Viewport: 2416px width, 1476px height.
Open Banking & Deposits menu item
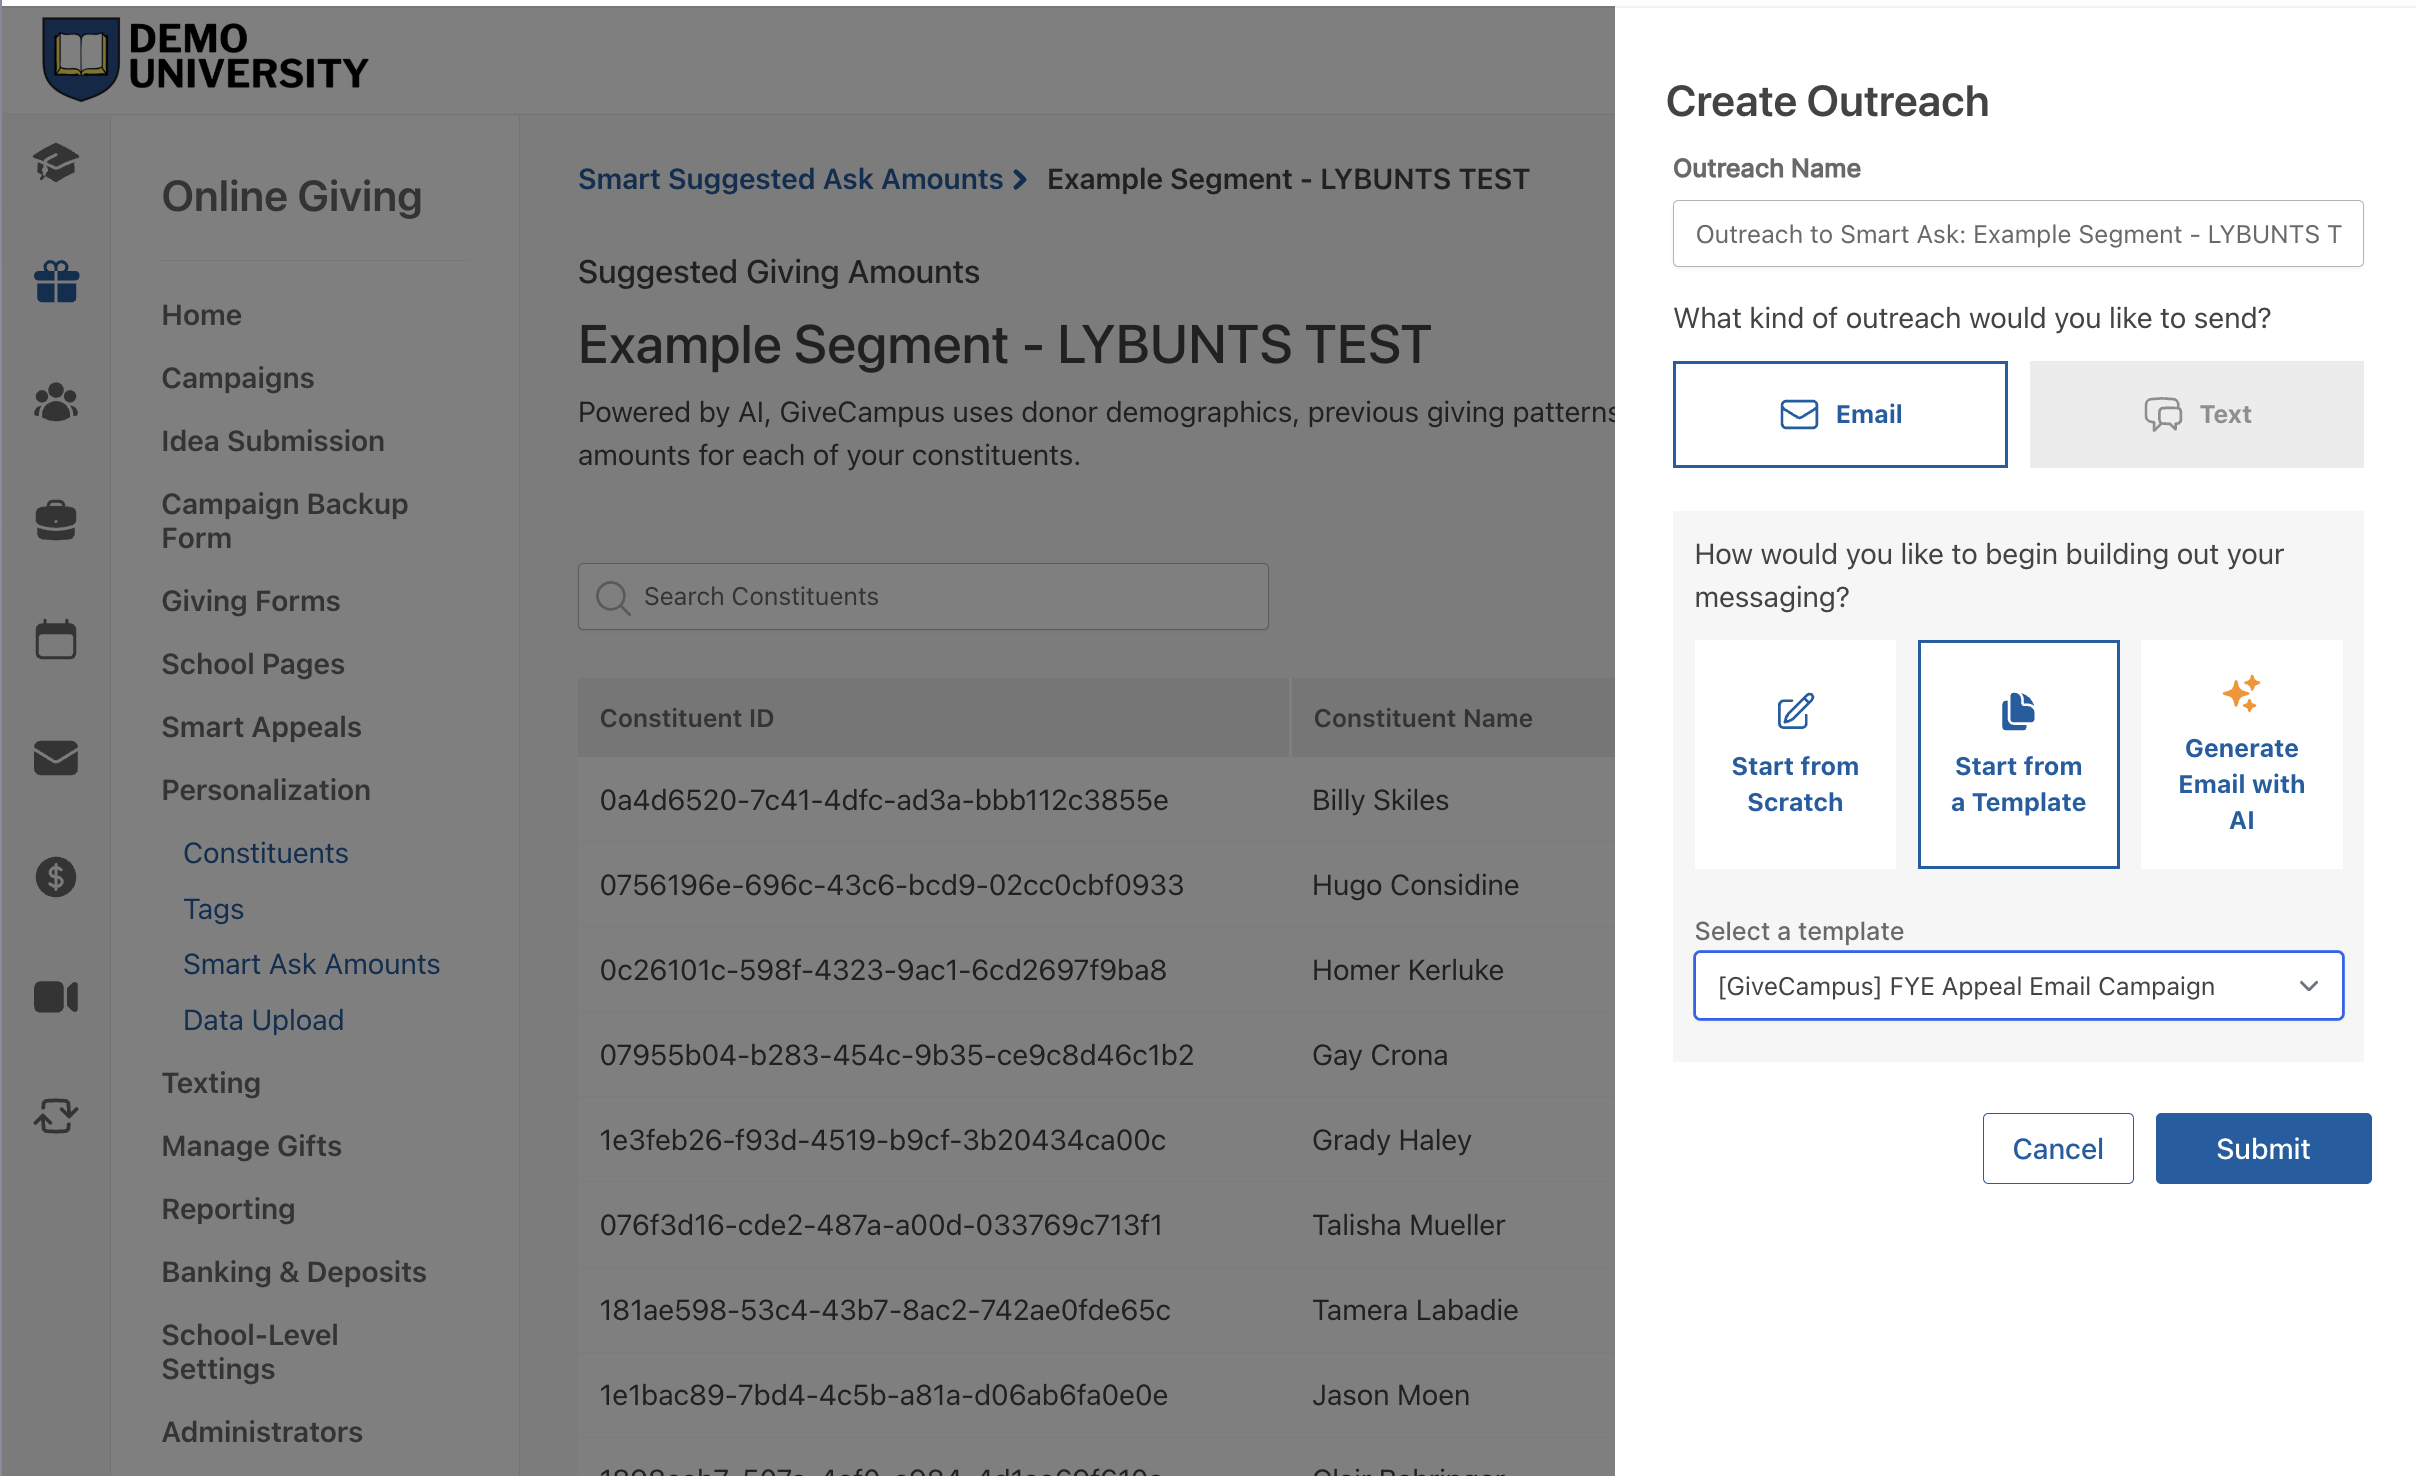coord(294,1272)
